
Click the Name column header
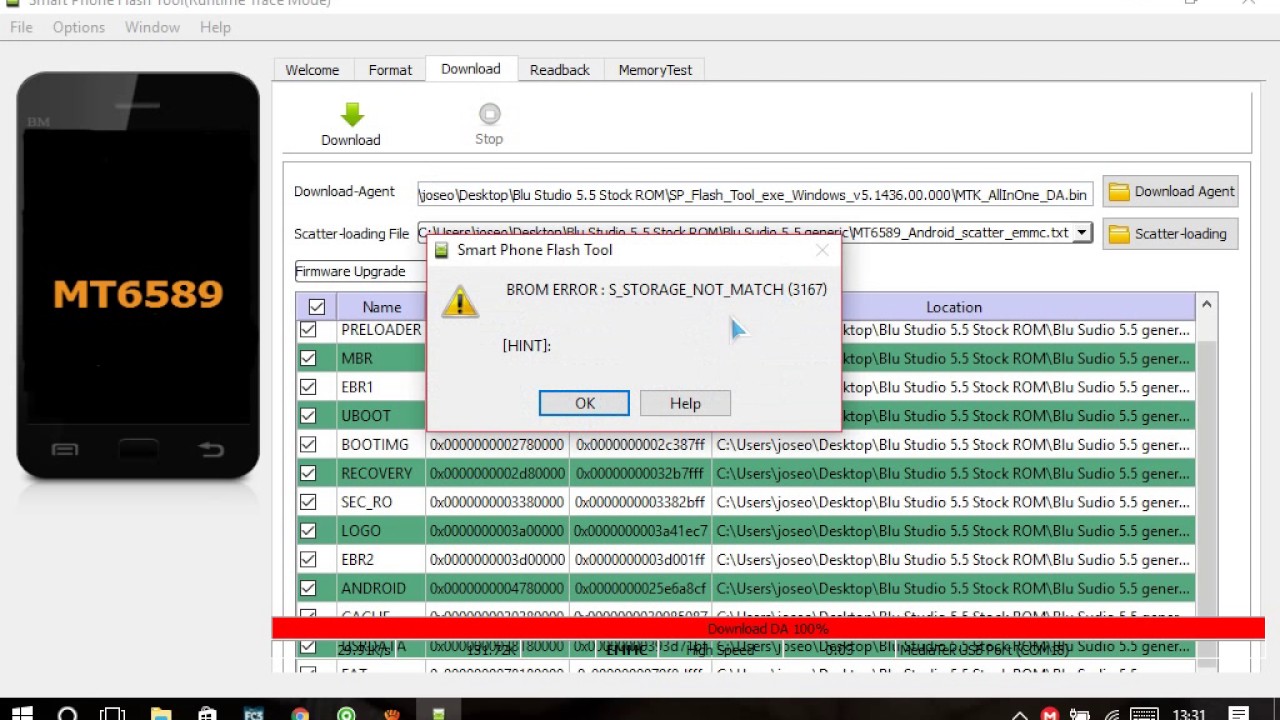pyautogui.click(x=382, y=307)
